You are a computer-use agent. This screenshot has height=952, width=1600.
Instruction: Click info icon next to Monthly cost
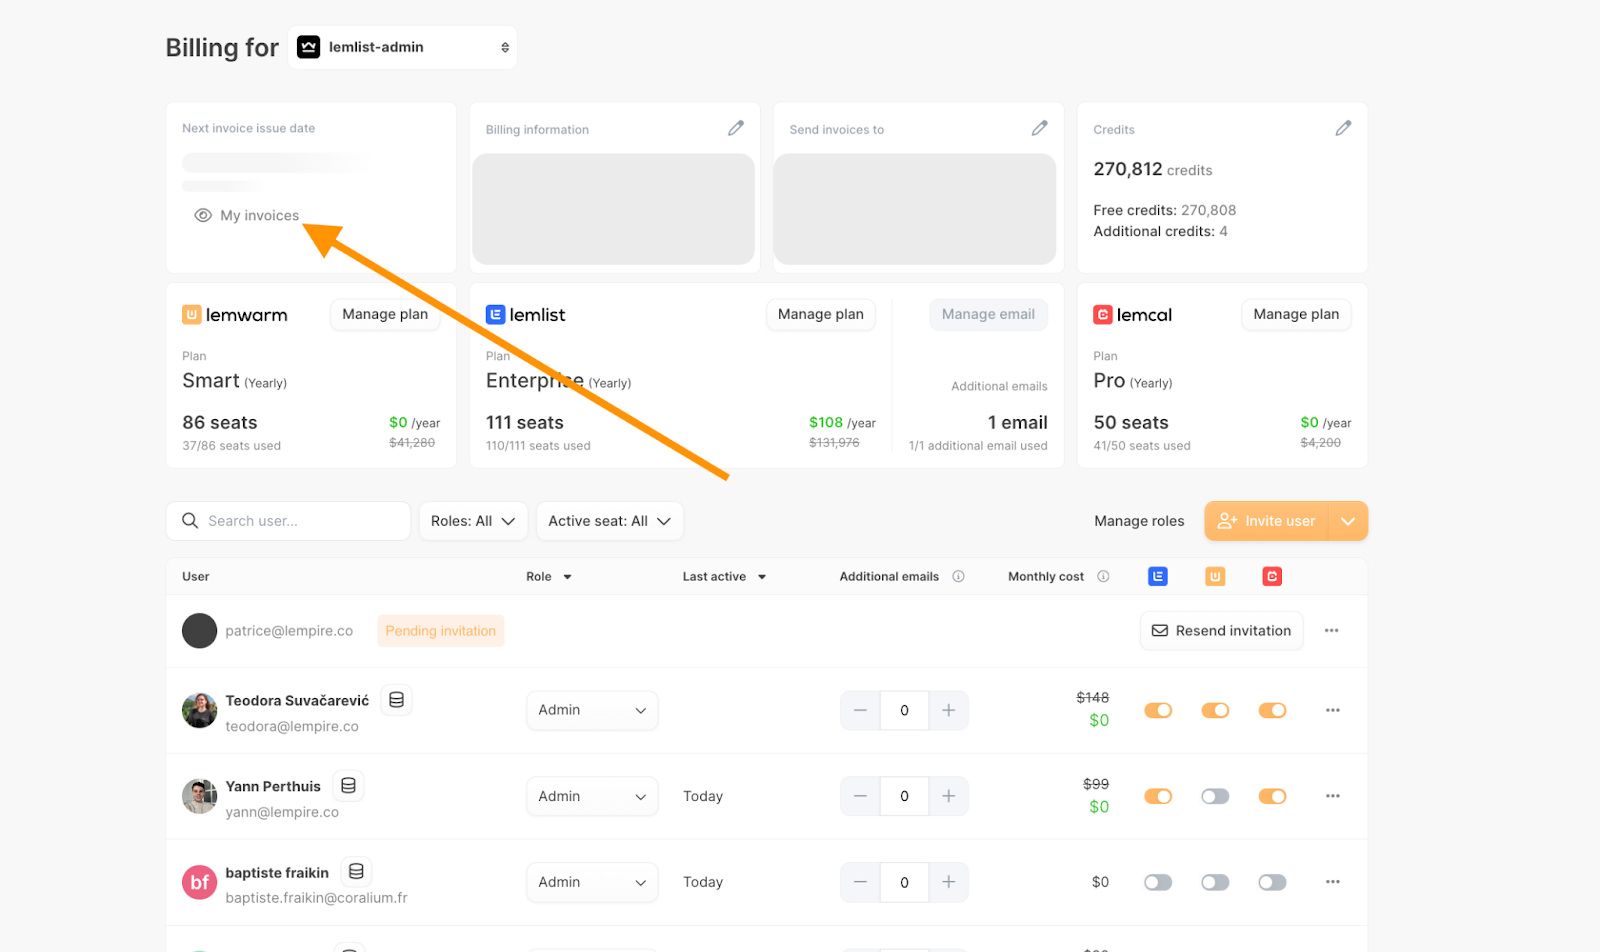1103,576
